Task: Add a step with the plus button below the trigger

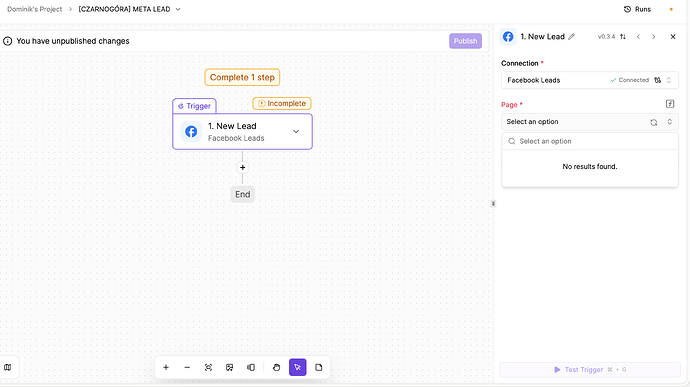Action: click(x=242, y=167)
